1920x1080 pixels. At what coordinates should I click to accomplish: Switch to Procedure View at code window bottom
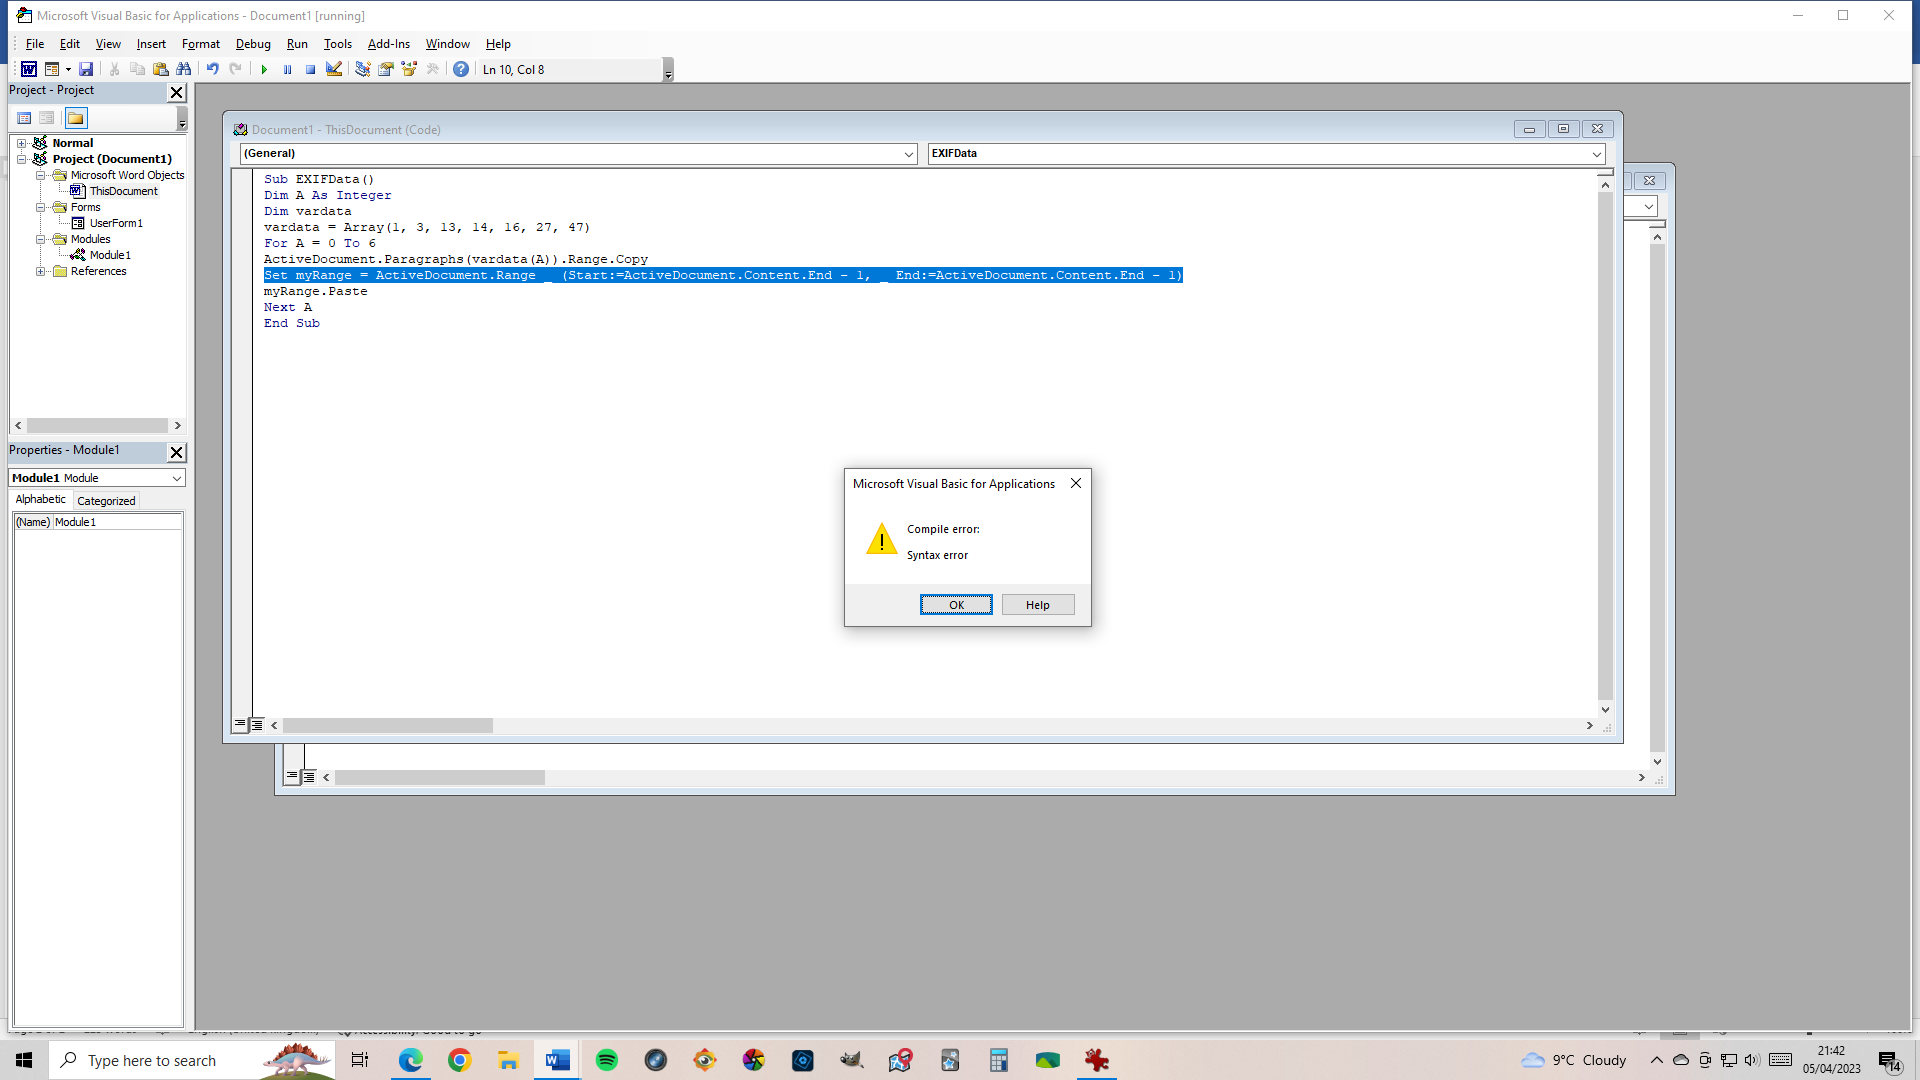point(240,724)
